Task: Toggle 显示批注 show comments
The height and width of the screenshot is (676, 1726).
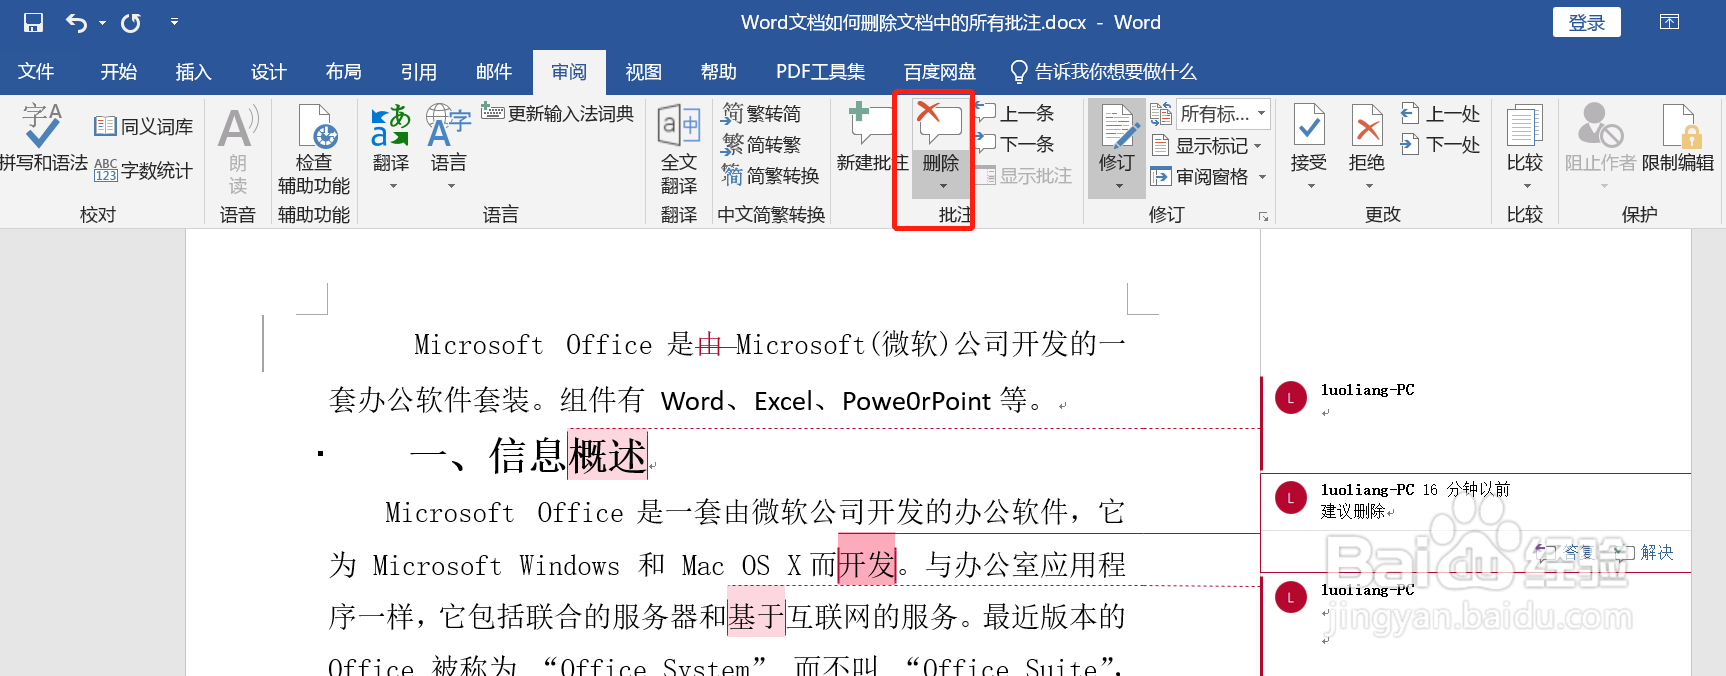Action: (x=1024, y=176)
